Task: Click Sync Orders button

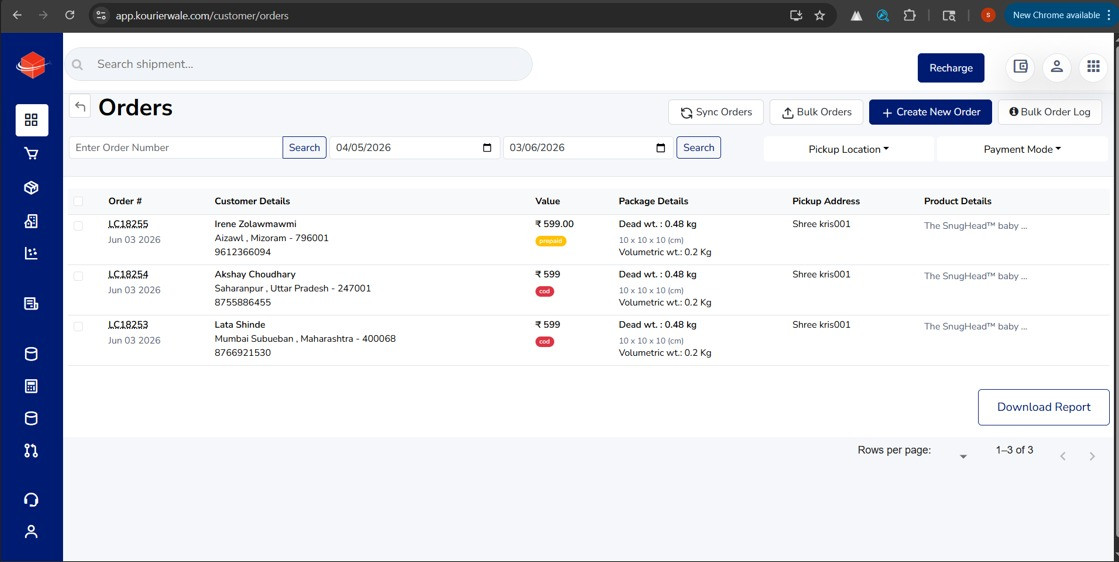Action: 716,112
